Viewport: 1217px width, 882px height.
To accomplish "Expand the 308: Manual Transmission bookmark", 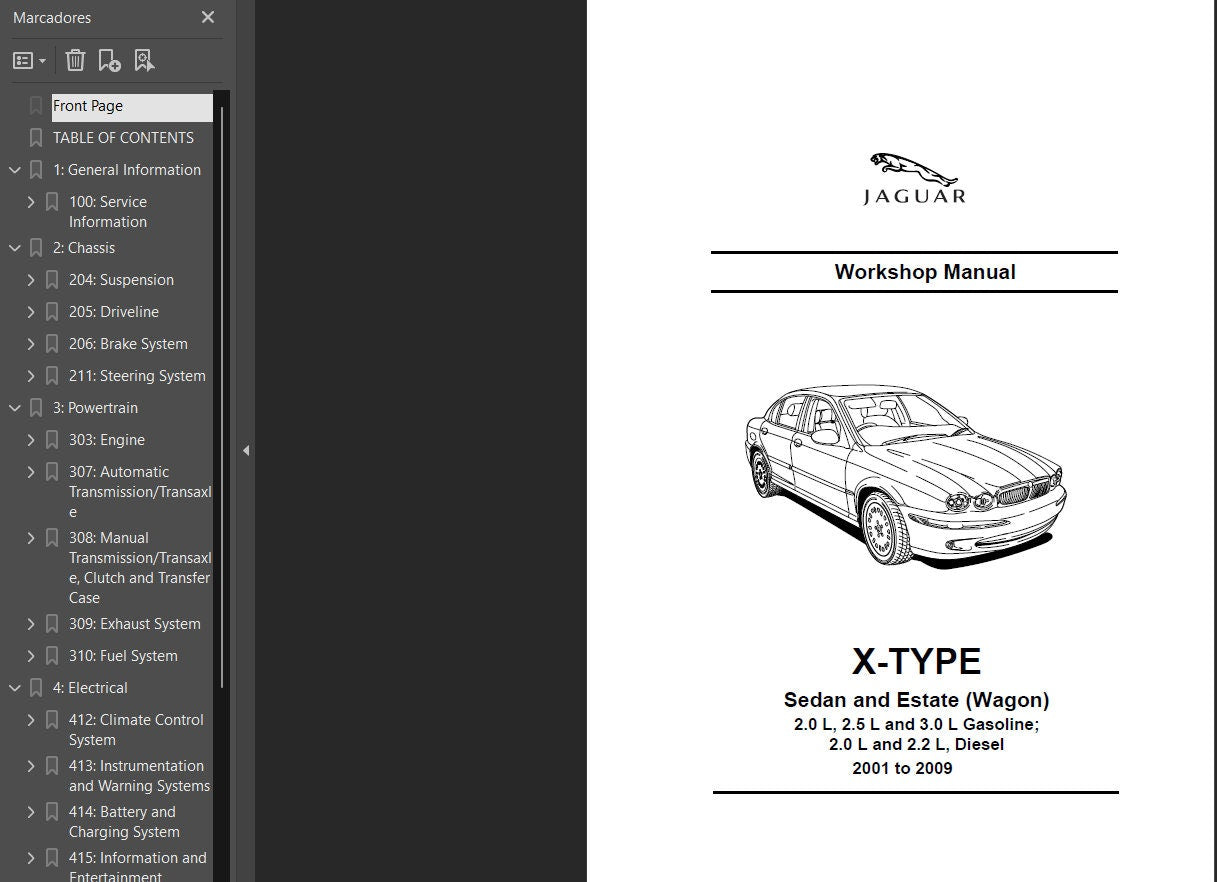I will [x=31, y=538].
